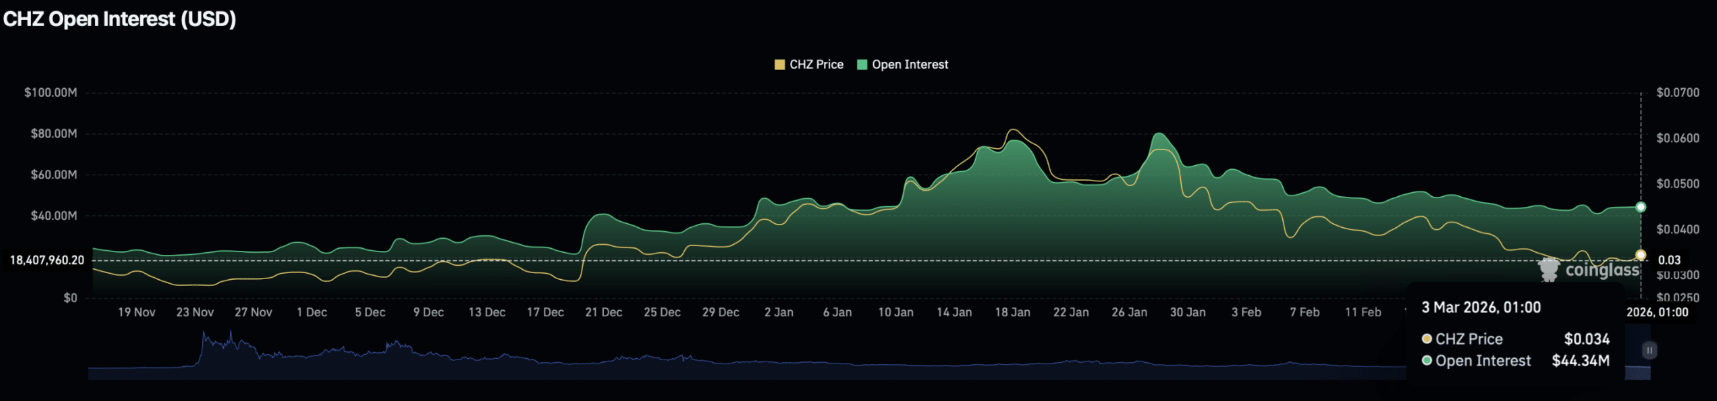
Task: Toggle the Open Interest legend label
Action: point(909,65)
